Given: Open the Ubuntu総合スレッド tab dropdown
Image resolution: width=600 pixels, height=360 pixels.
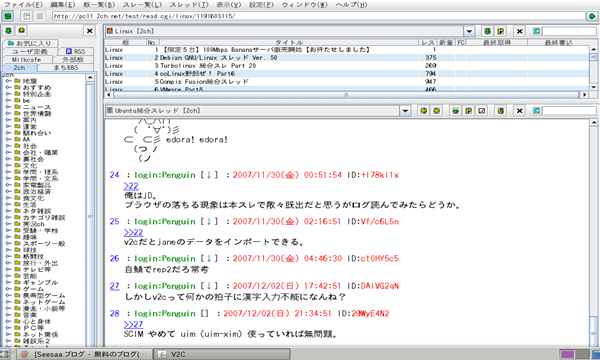Looking at the screenshot, I should pyautogui.click(x=405, y=111).
